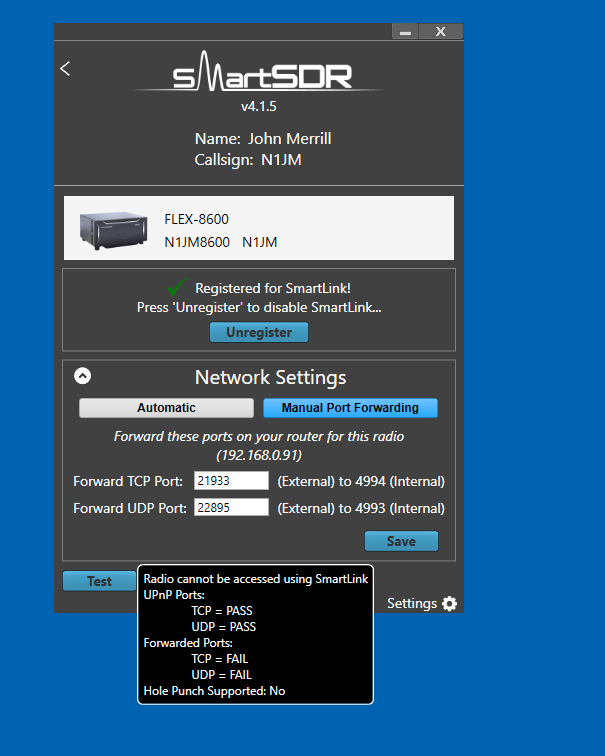Select the FLEX-8600 radio image
This screenshot has height=756, width=605.
[x=113, y=230]
